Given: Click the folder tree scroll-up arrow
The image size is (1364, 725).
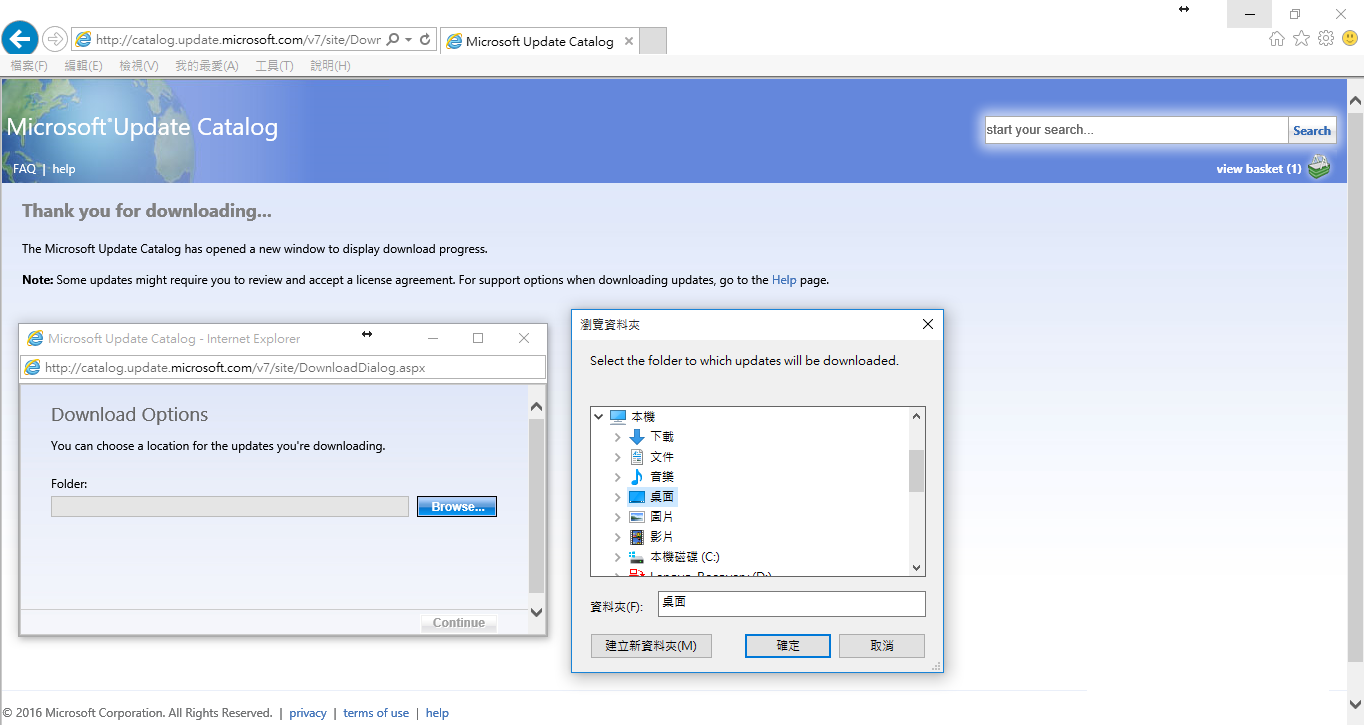Looking at the screenshot, I should (x=916, y=416).
